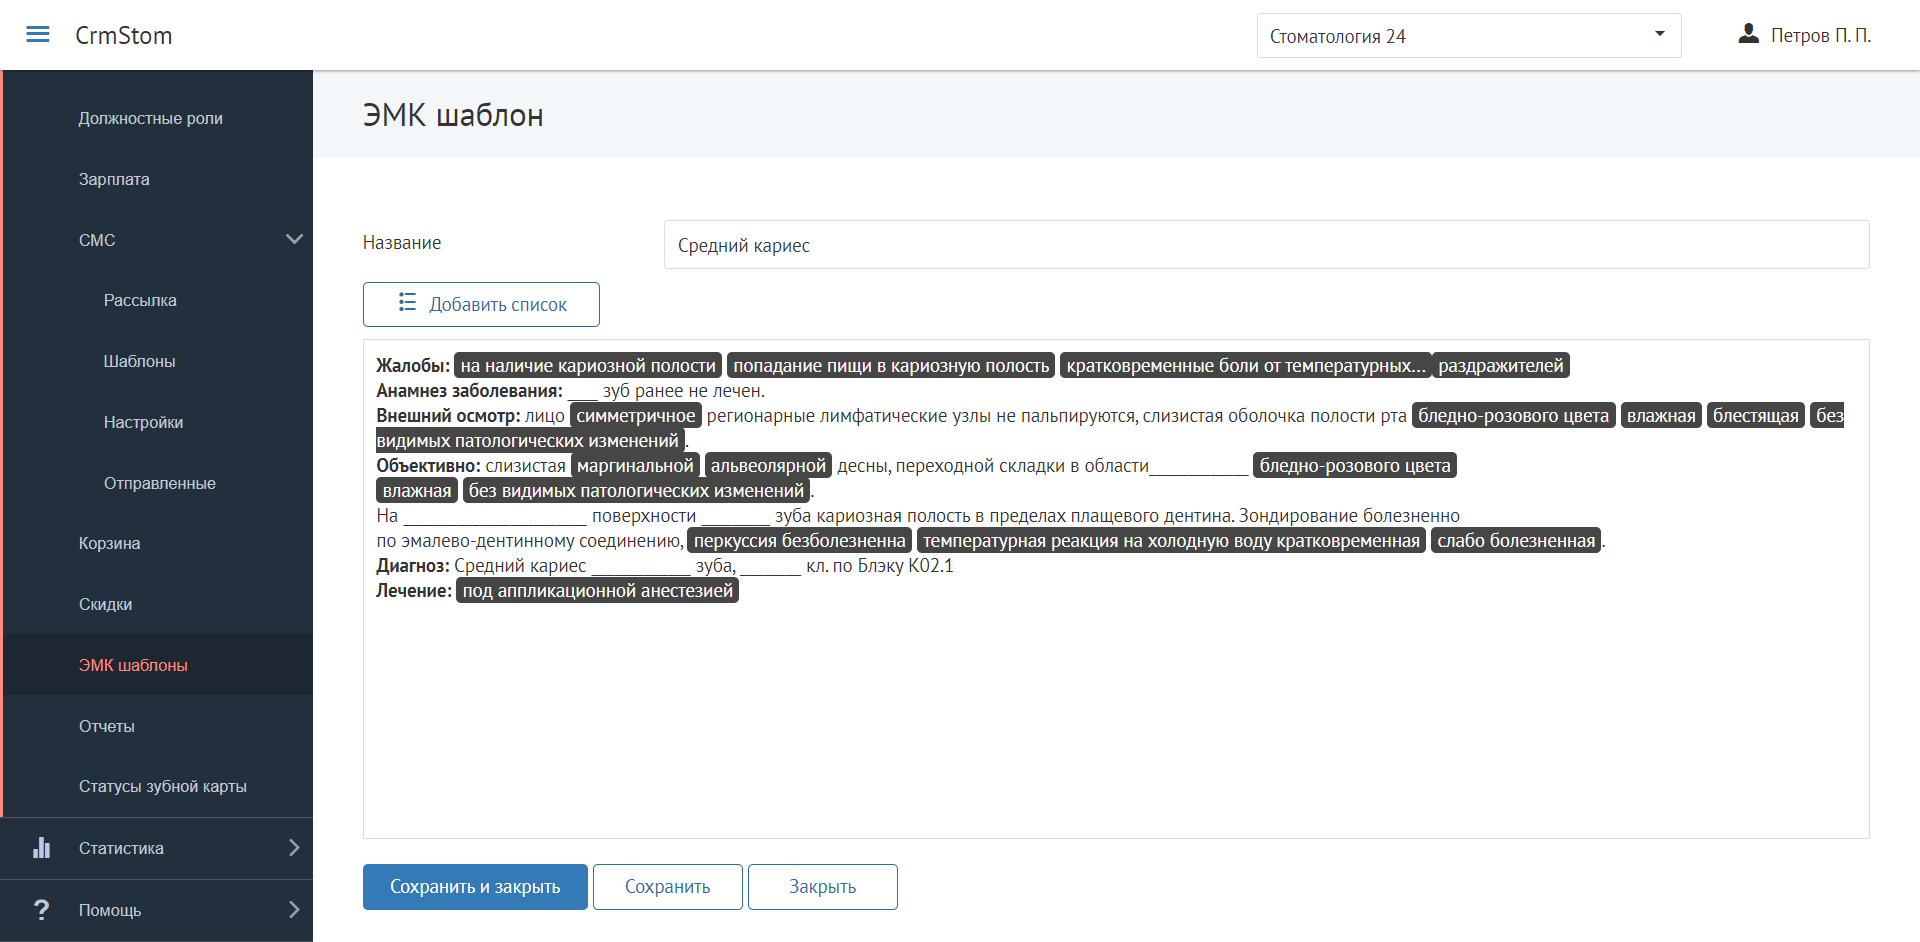Click the 'ЭМК шаблон' page heading

pos(453,115)
